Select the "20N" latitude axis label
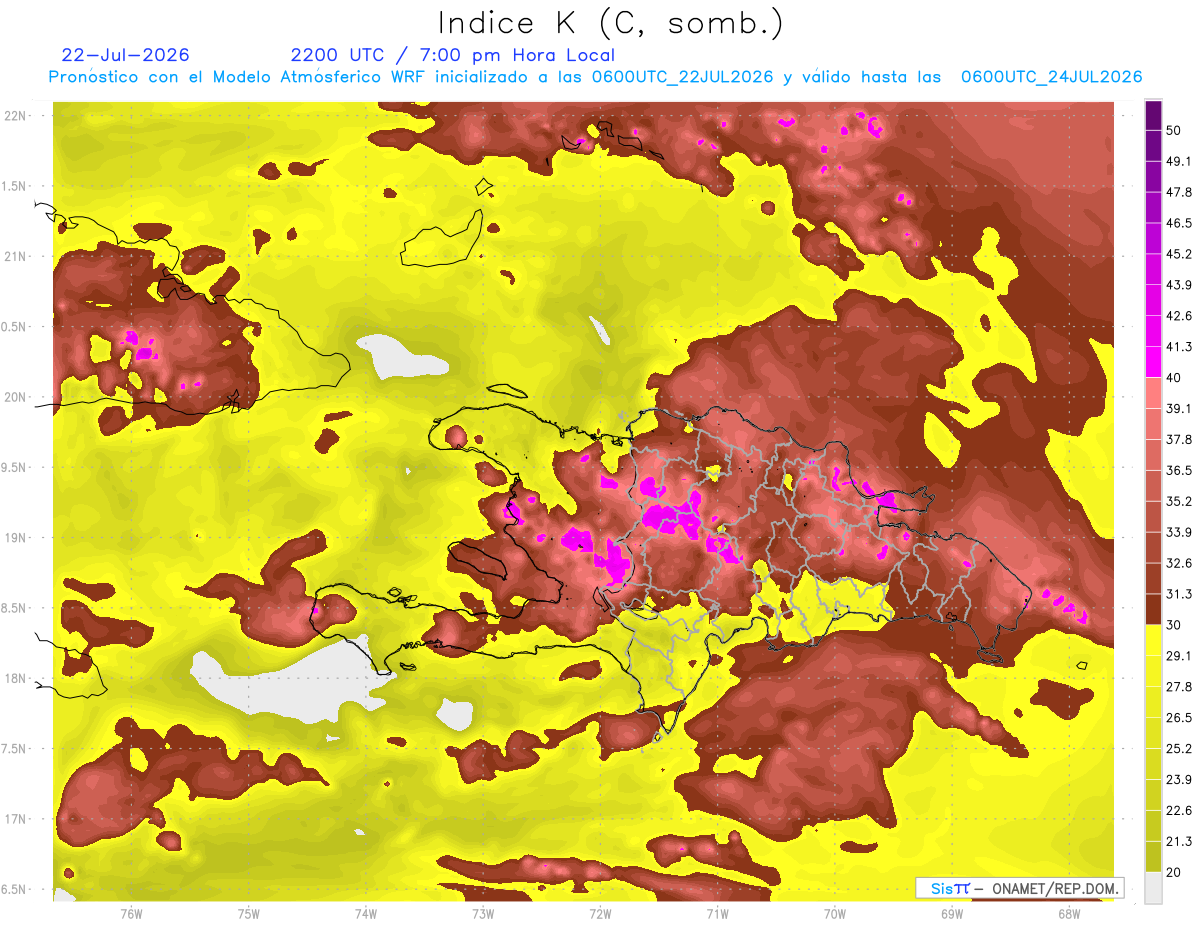The width and height of the screenshot is (1200, 927). [x=16, y=397]
